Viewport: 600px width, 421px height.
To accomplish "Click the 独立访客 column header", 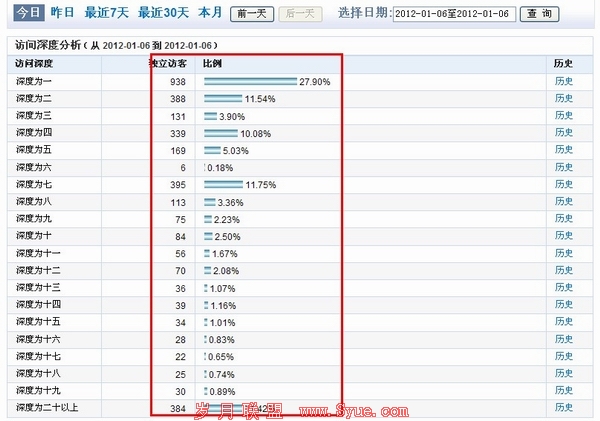I will click(167, 64).
